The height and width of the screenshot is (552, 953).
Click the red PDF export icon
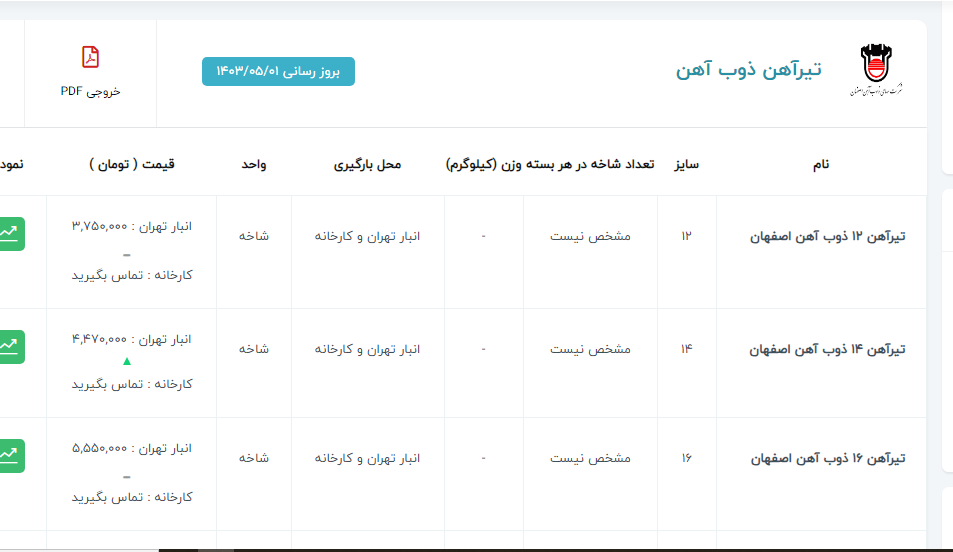click(x=90, y=57)
